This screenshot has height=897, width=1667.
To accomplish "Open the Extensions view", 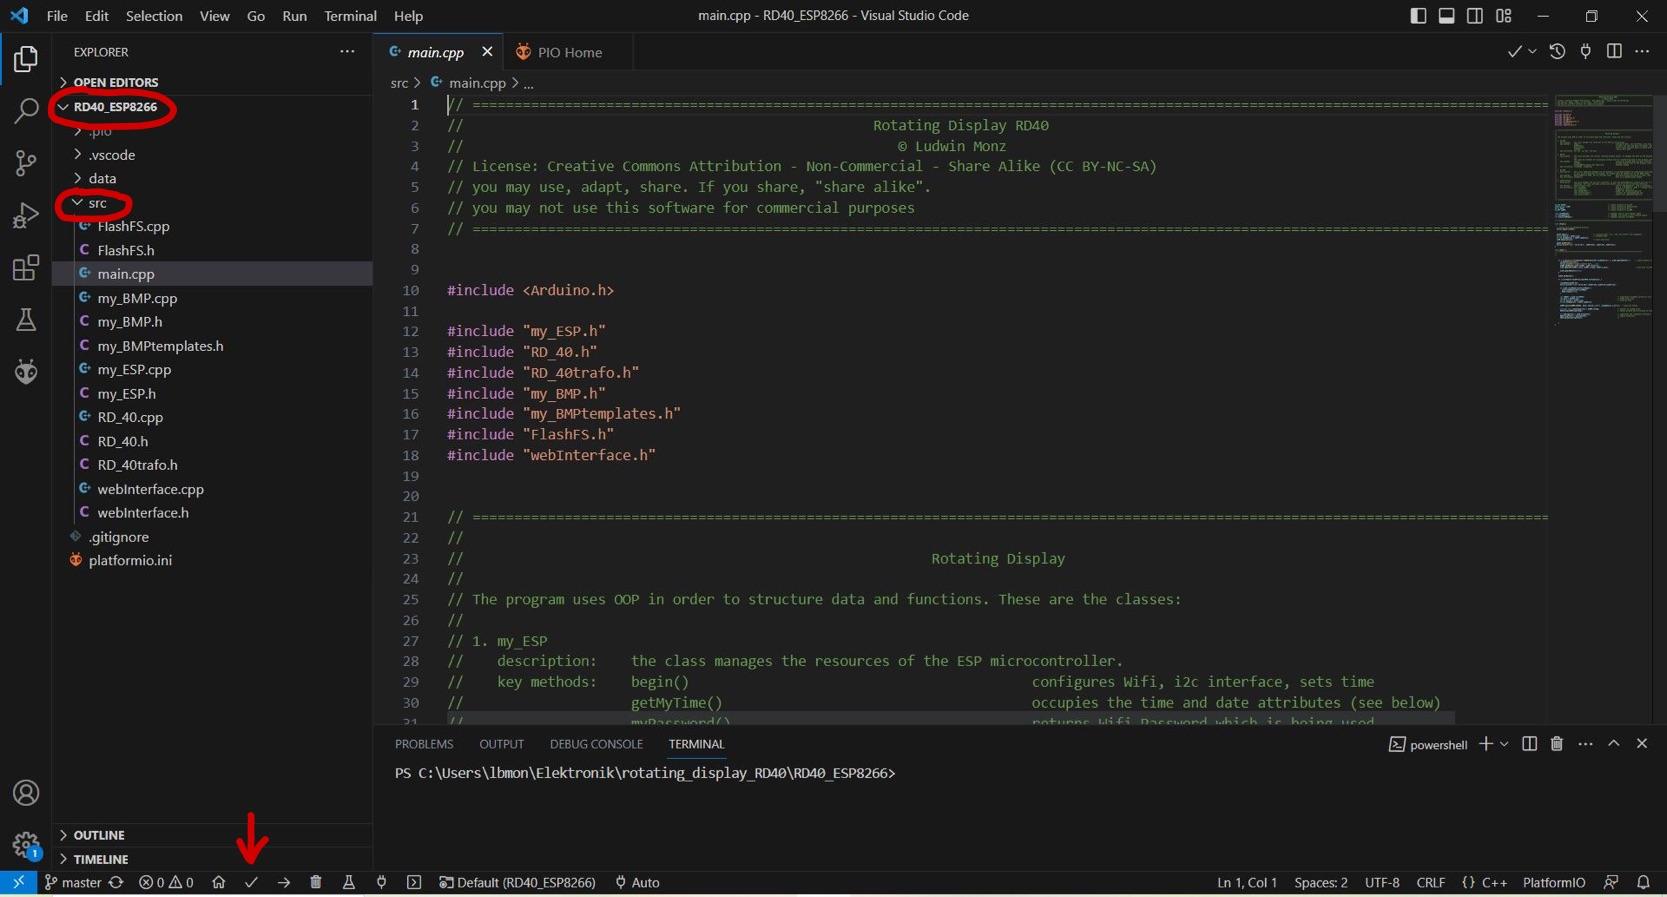I will 26,268.
